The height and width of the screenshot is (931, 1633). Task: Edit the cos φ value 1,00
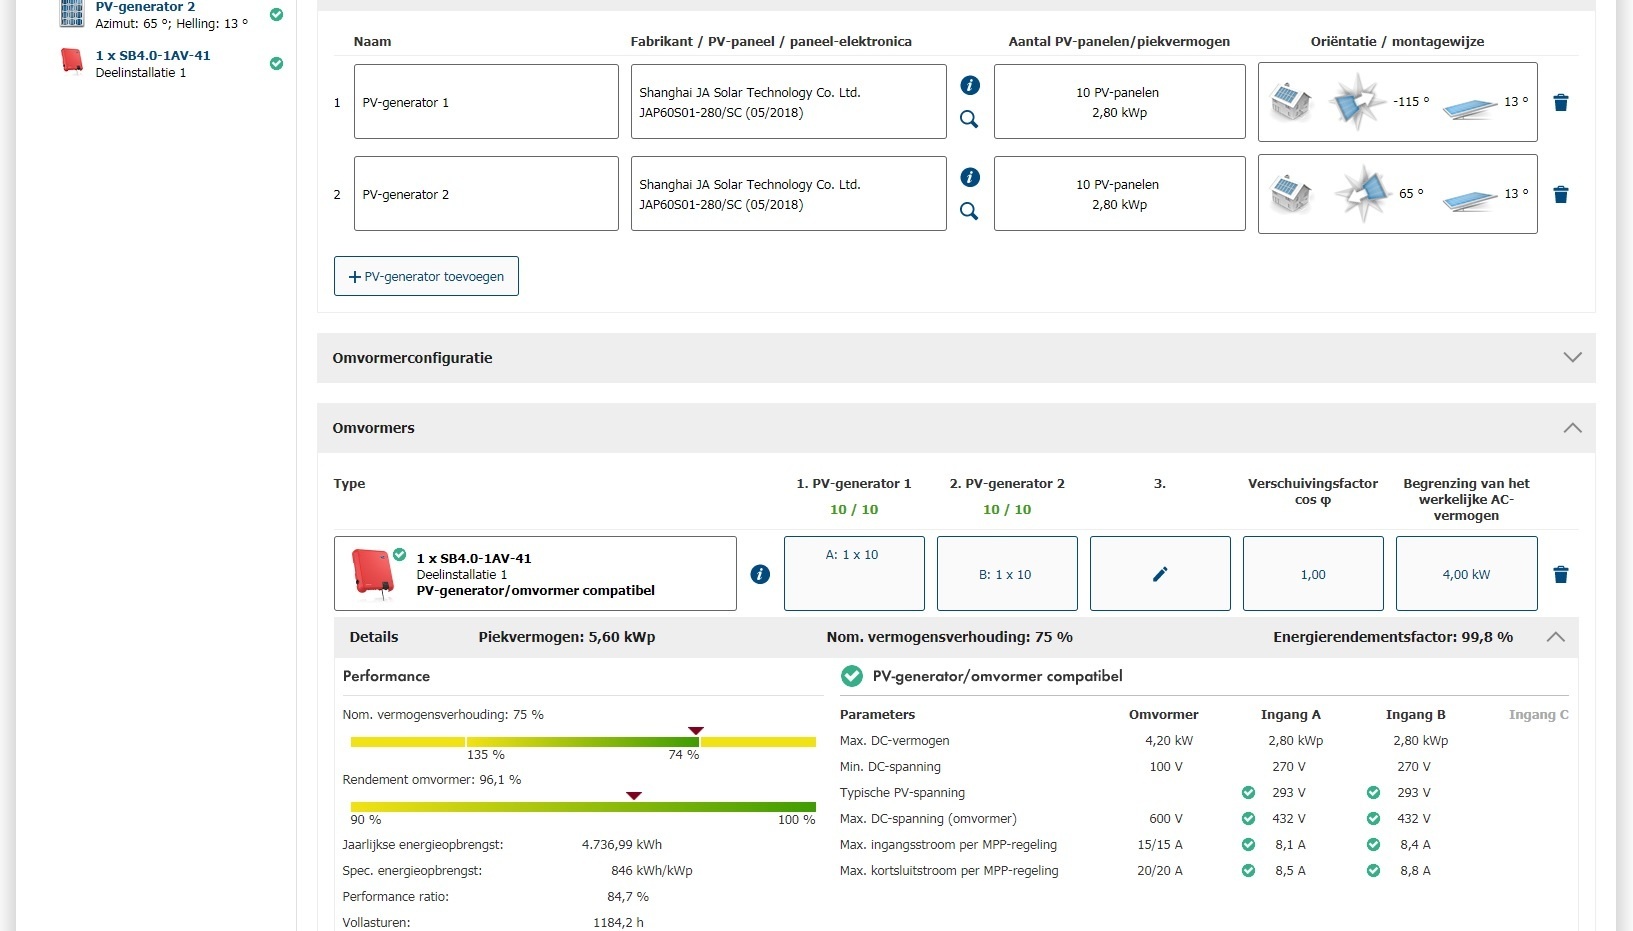(1312, 574)
